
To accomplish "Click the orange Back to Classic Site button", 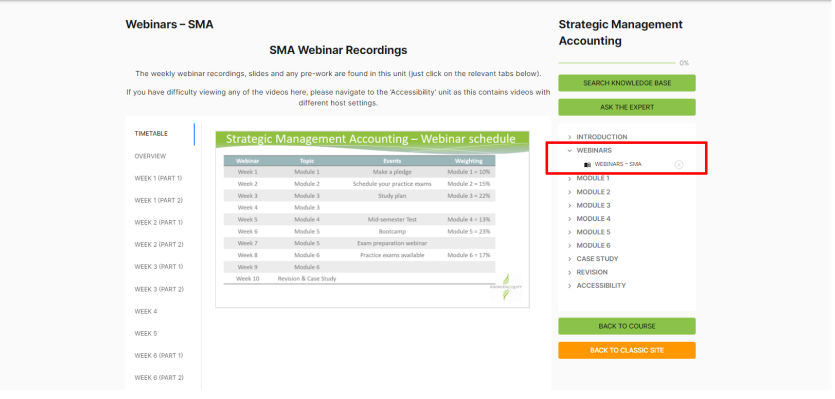I will 627,351.
